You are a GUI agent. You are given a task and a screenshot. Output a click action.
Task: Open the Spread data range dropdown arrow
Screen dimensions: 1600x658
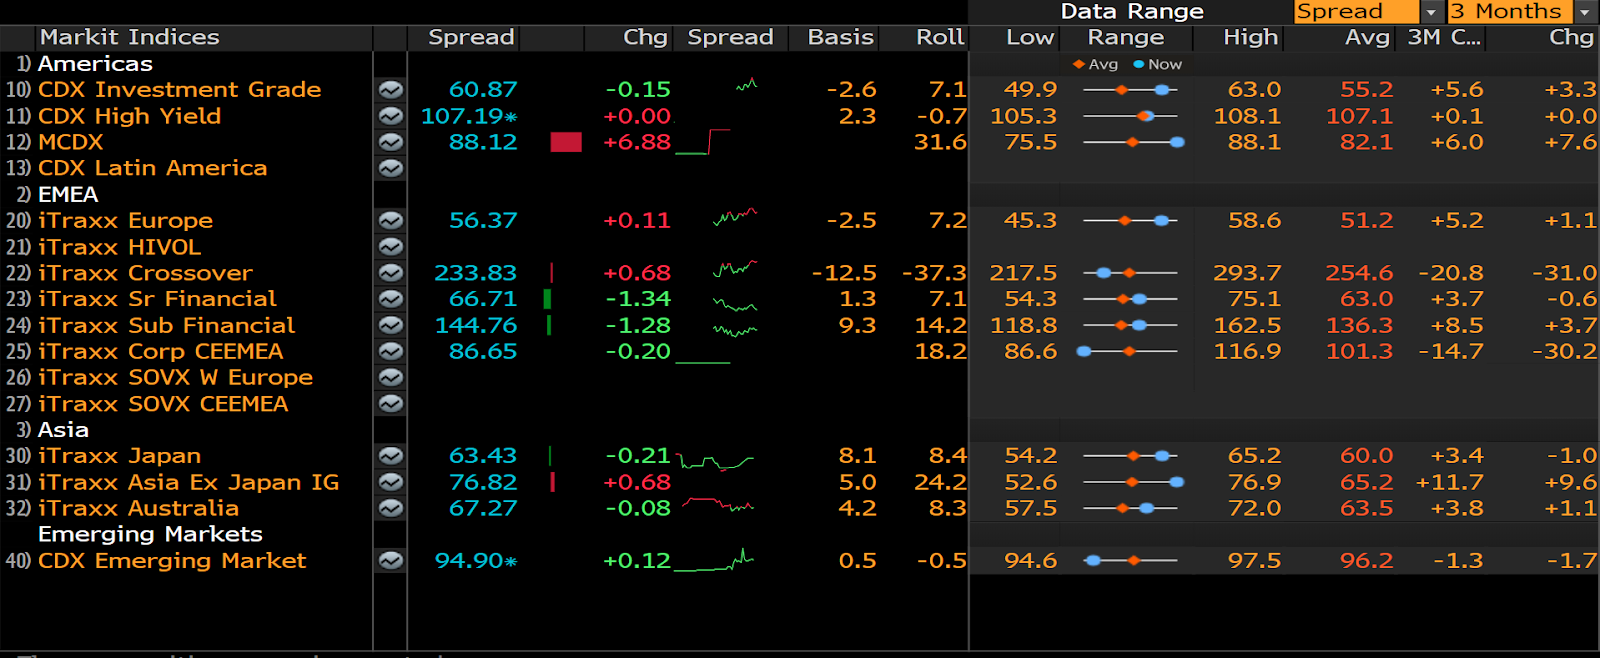click(x=1431, y=12)
